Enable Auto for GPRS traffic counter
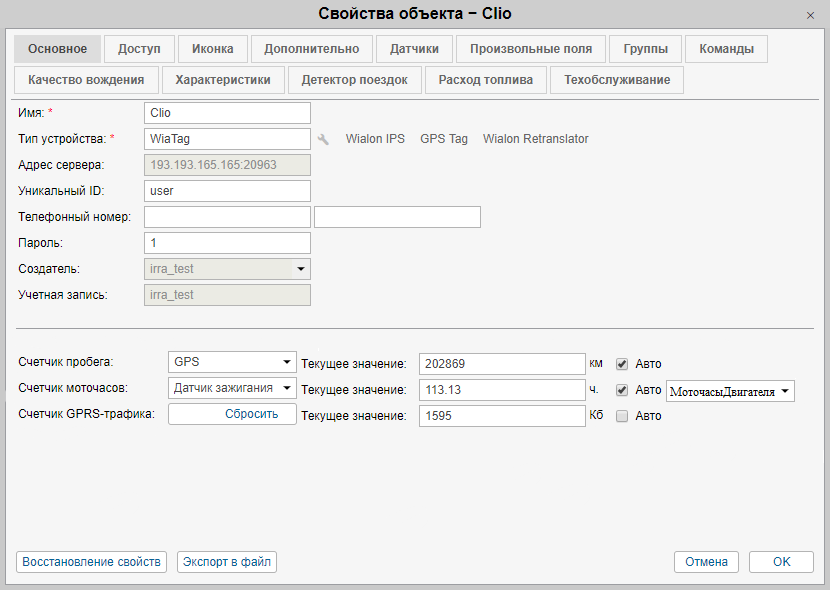 [622, 416]
